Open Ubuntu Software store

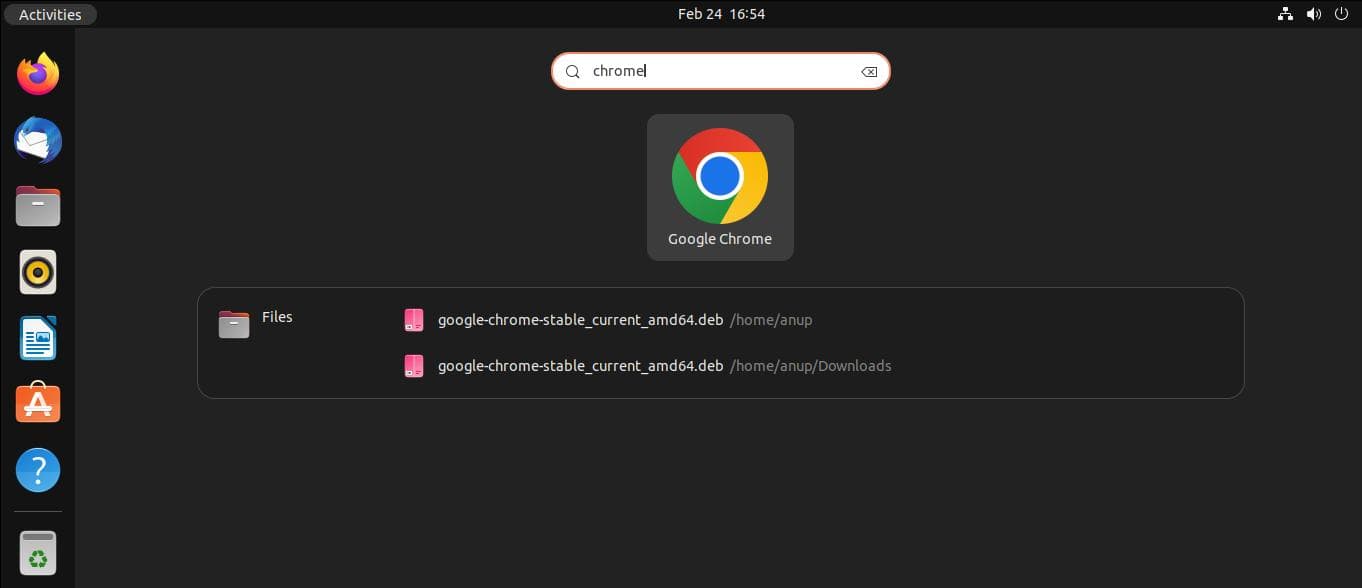pyautogui.click(x=38, y=404)
